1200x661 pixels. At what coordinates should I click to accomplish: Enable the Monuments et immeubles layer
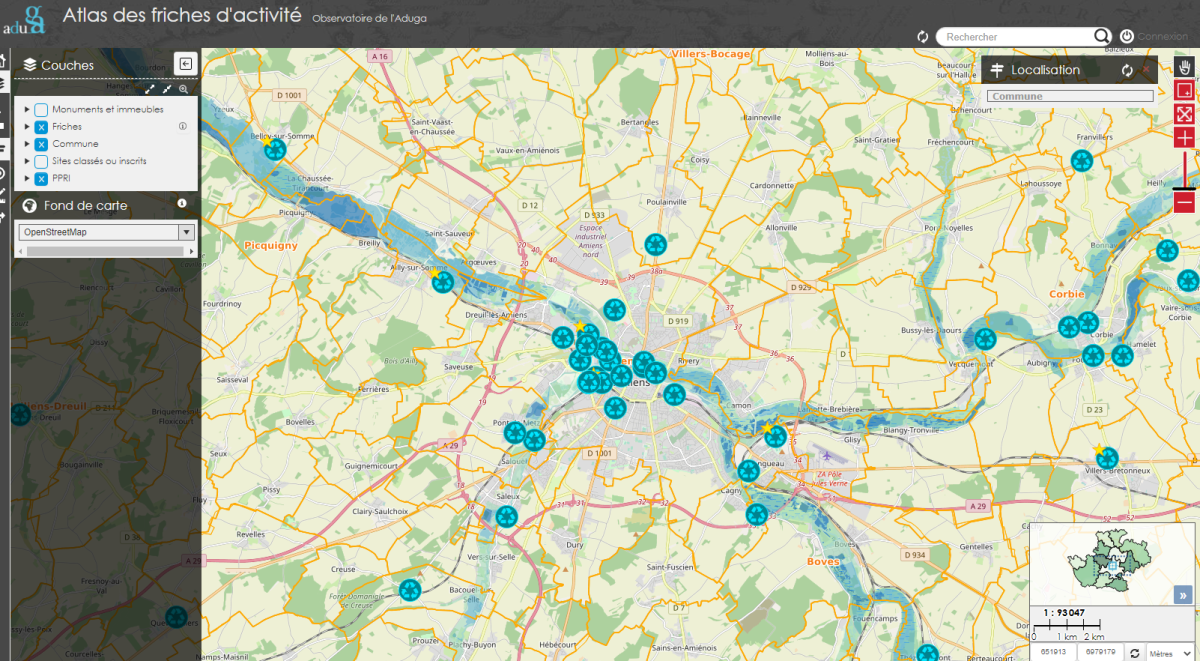point(41,110)
